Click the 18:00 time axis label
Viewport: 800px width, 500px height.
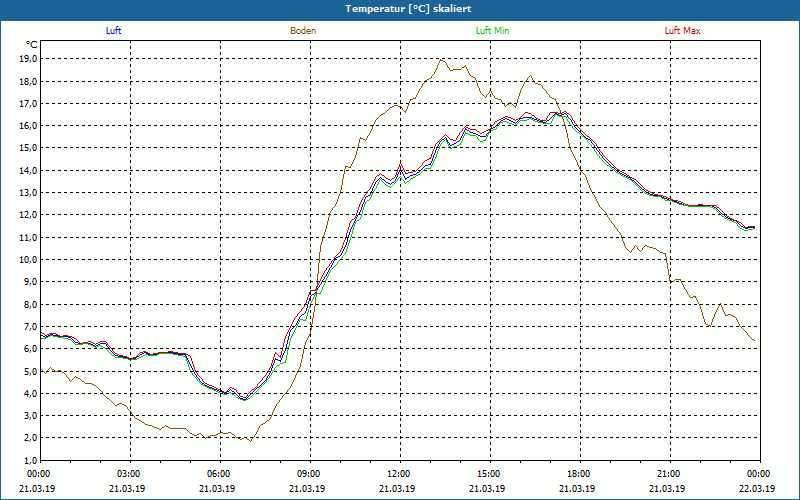click(580, 474)
